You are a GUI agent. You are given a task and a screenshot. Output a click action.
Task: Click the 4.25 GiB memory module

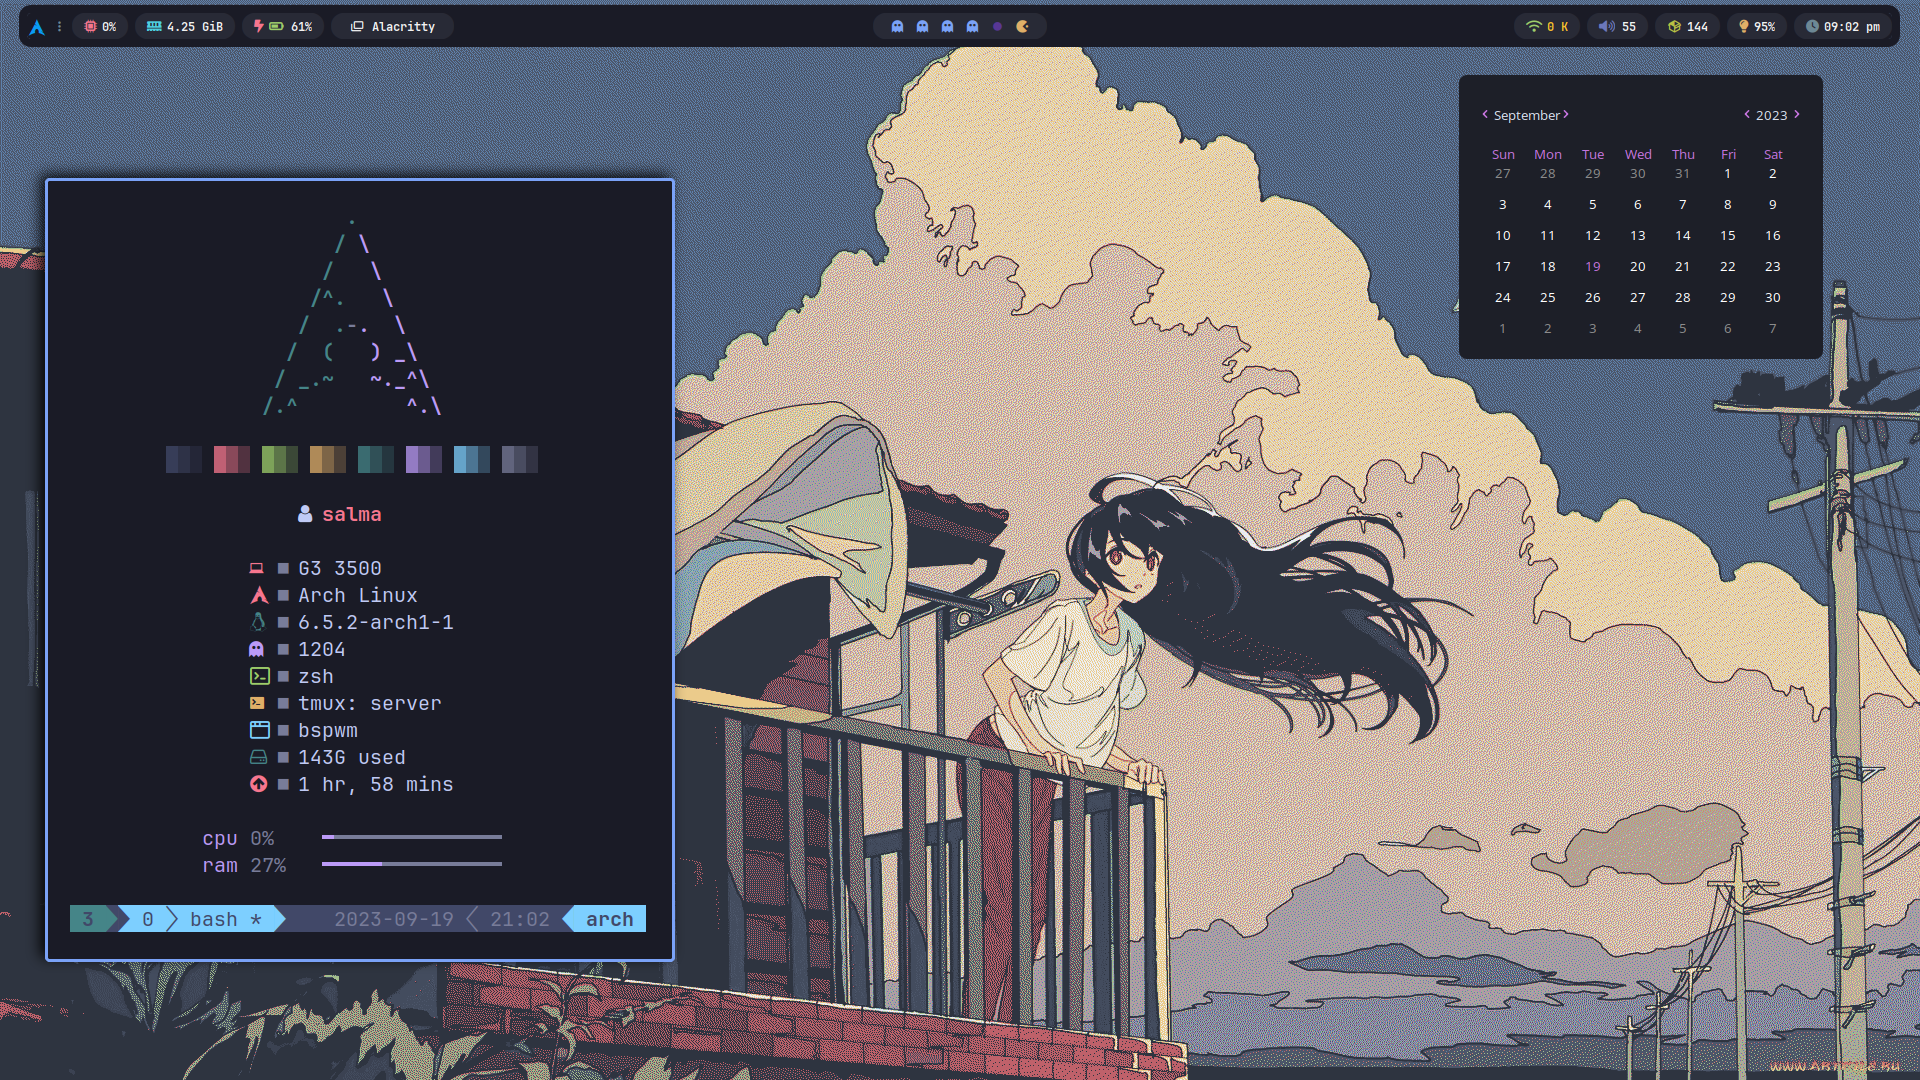coord(185,27)
